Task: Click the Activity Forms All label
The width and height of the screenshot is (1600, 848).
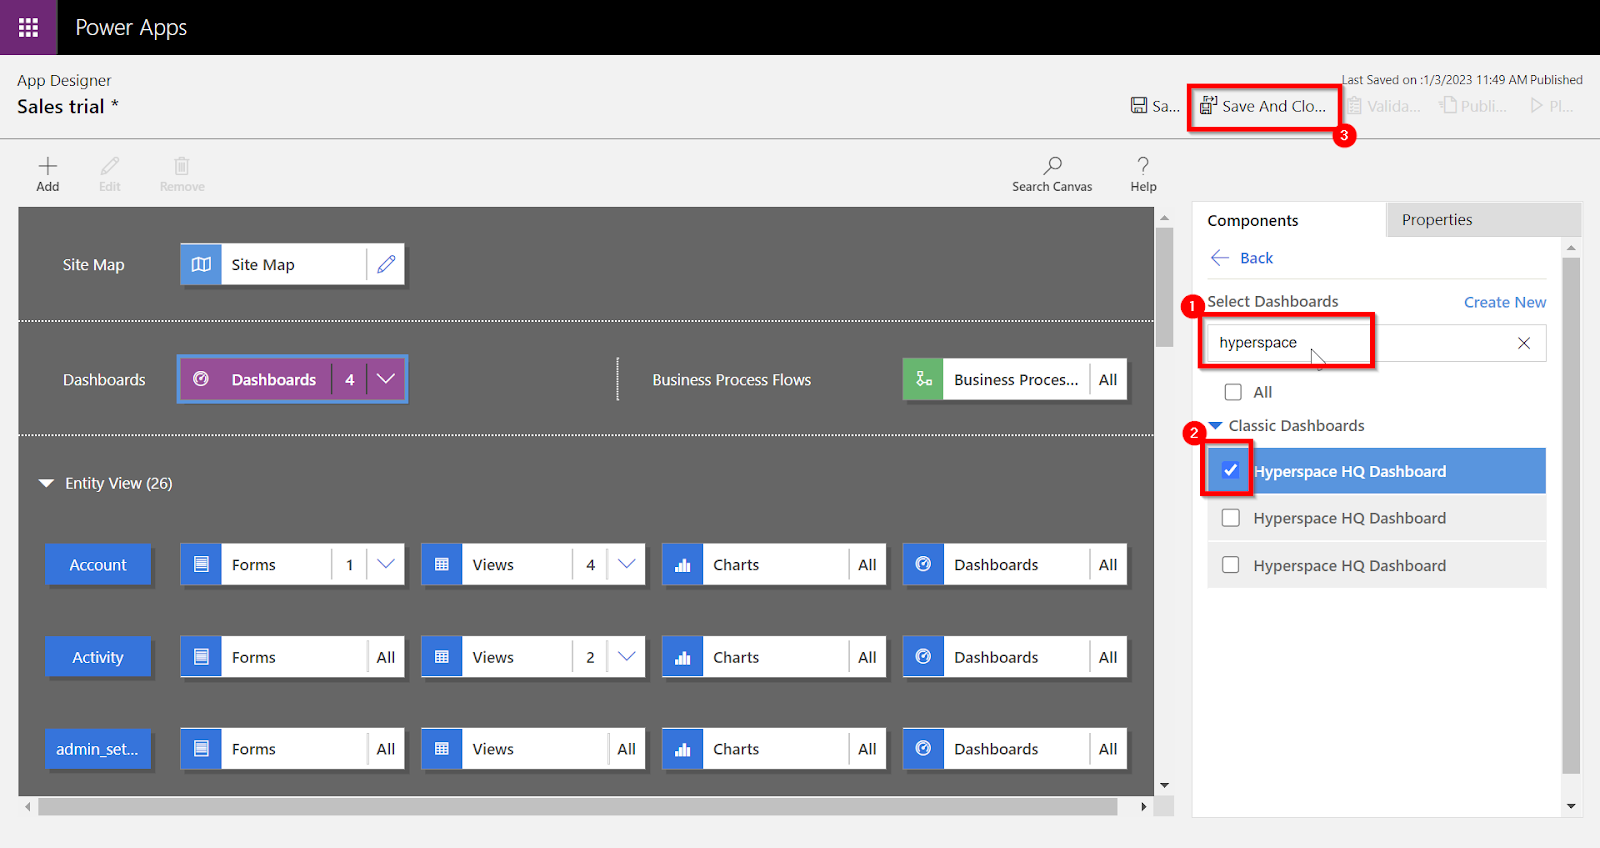Action: [x=386, y=657]
